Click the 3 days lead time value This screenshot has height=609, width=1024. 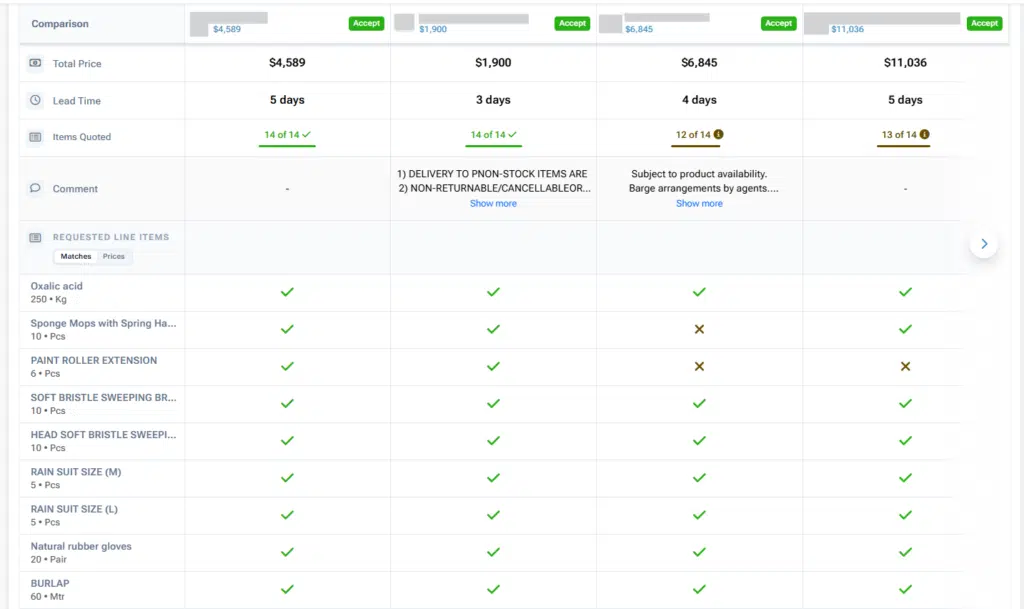[x=493, y=100]
